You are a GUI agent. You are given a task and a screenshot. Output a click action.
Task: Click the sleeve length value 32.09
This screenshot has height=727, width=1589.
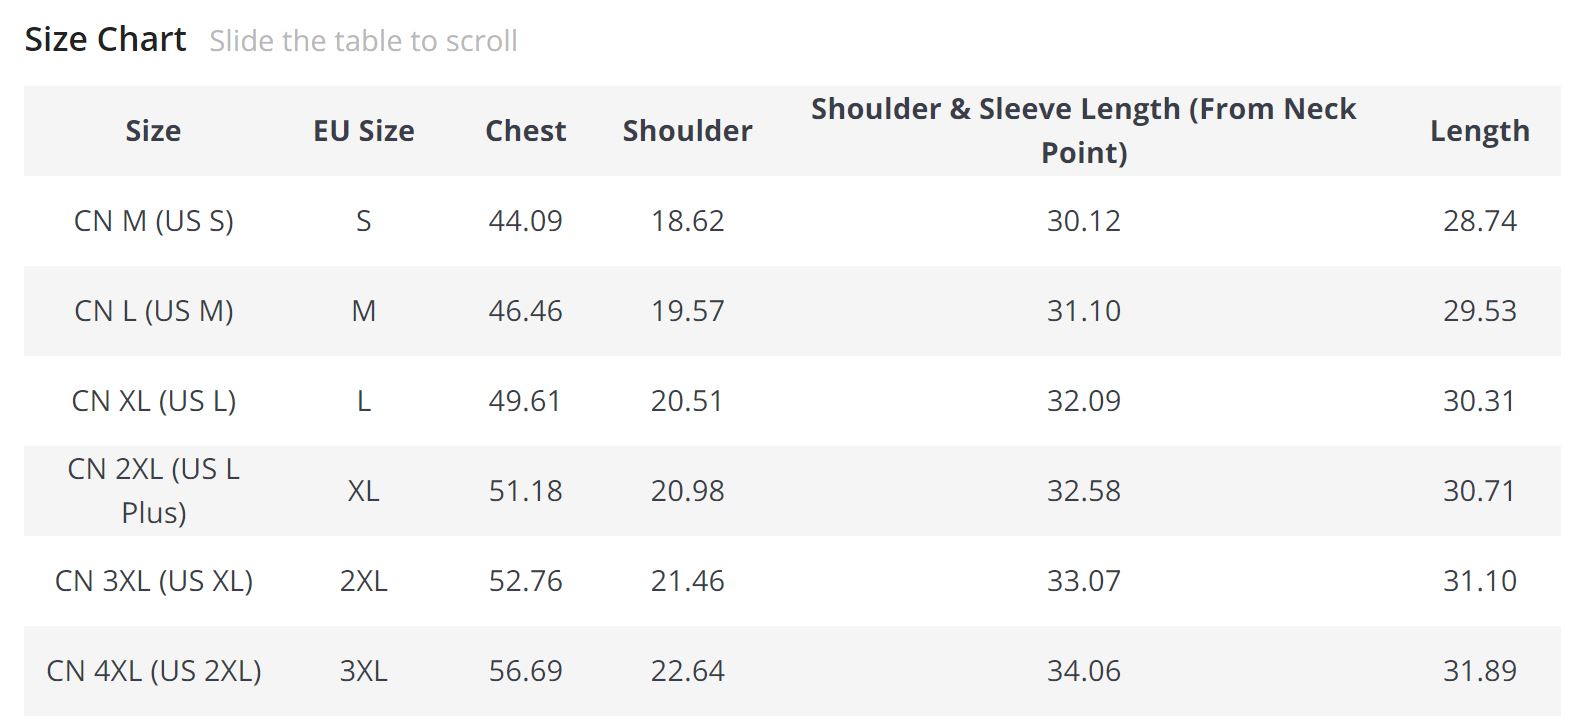1083,401
